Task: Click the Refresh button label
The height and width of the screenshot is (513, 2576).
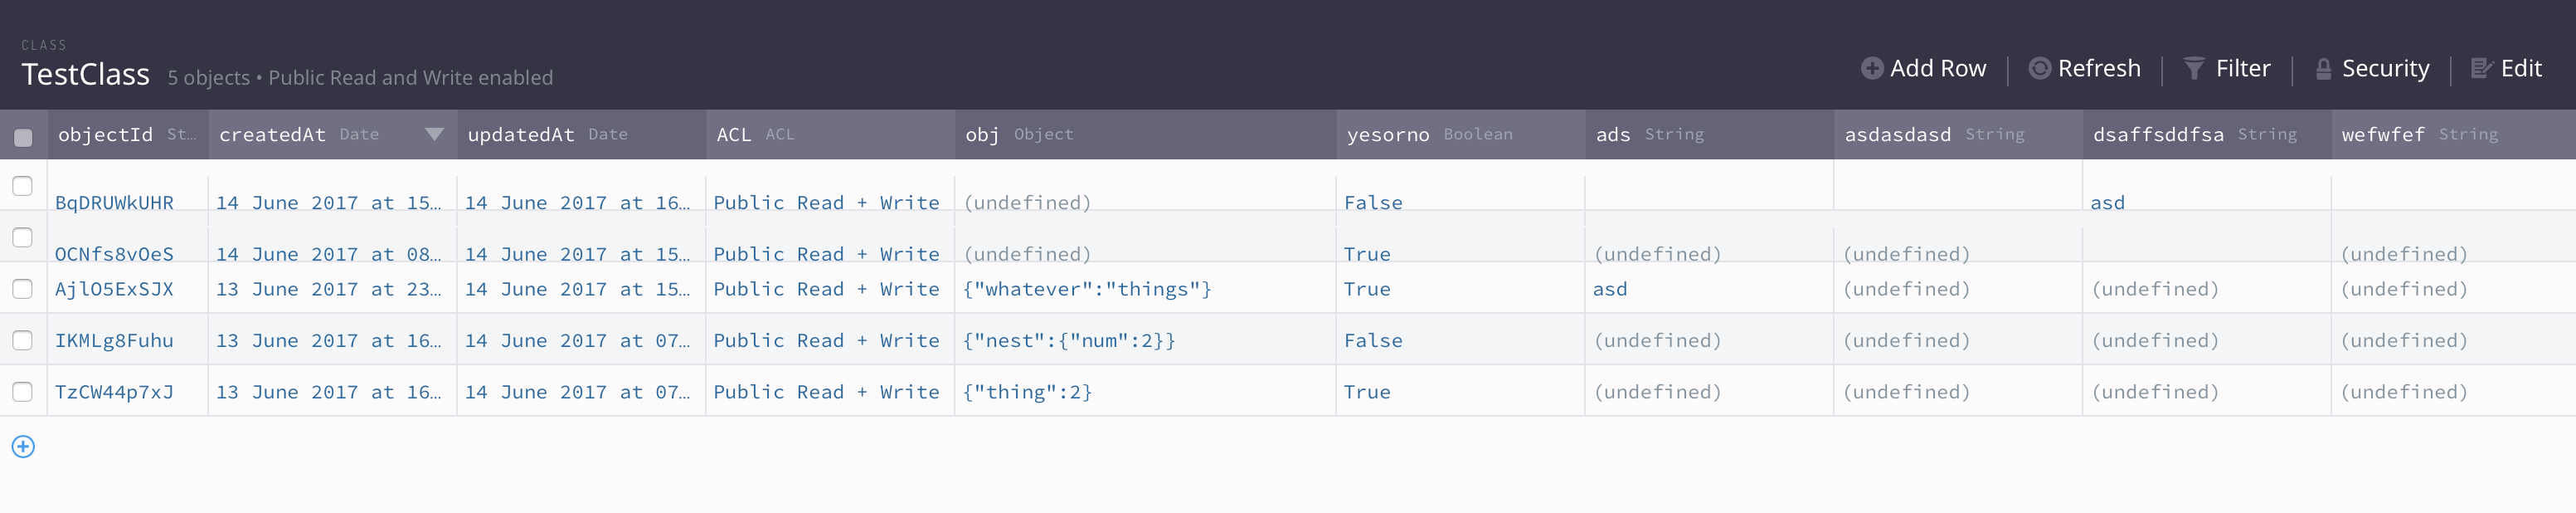Action: click(2099, 68)
